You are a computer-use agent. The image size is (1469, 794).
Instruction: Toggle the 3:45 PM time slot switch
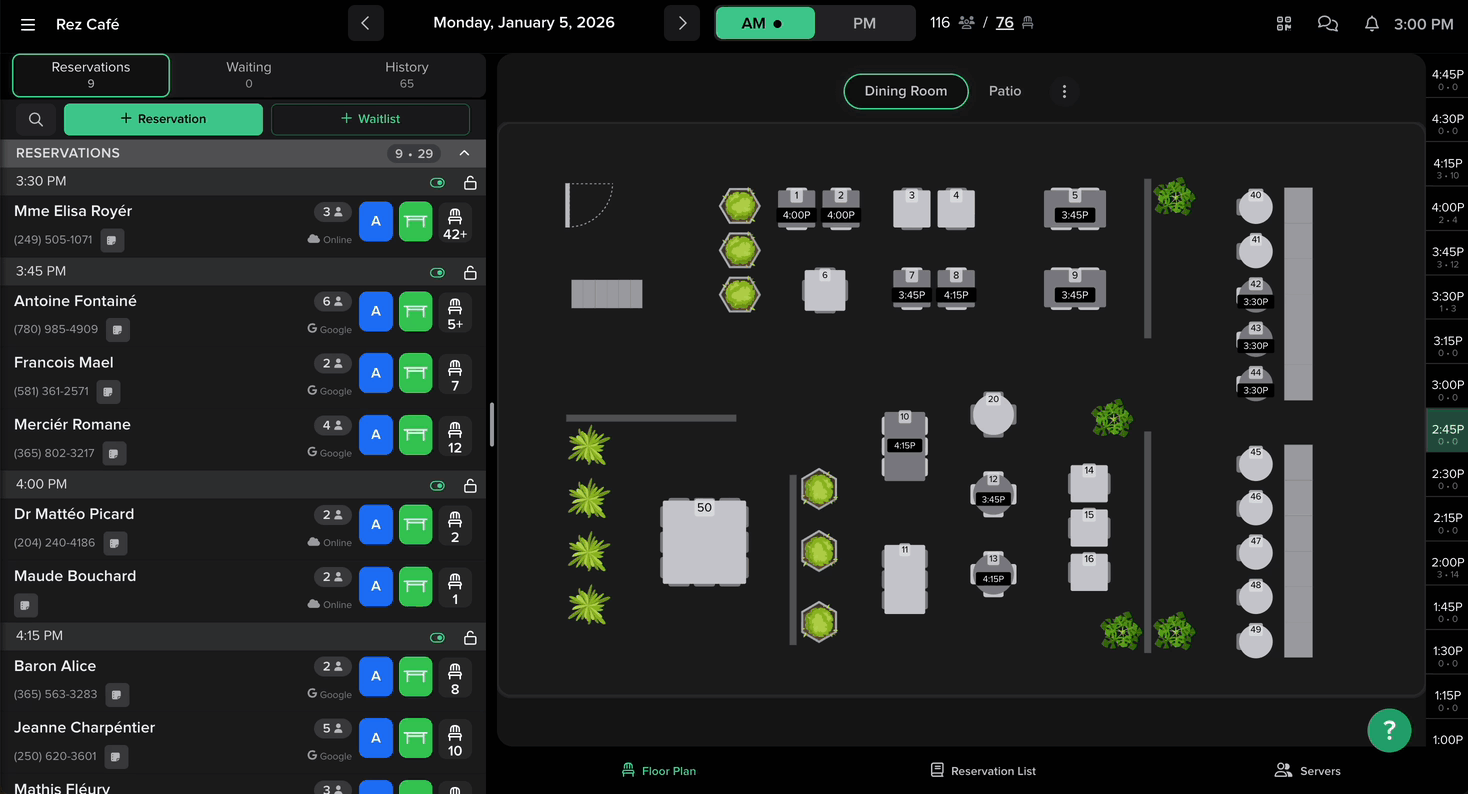point(437,273)
